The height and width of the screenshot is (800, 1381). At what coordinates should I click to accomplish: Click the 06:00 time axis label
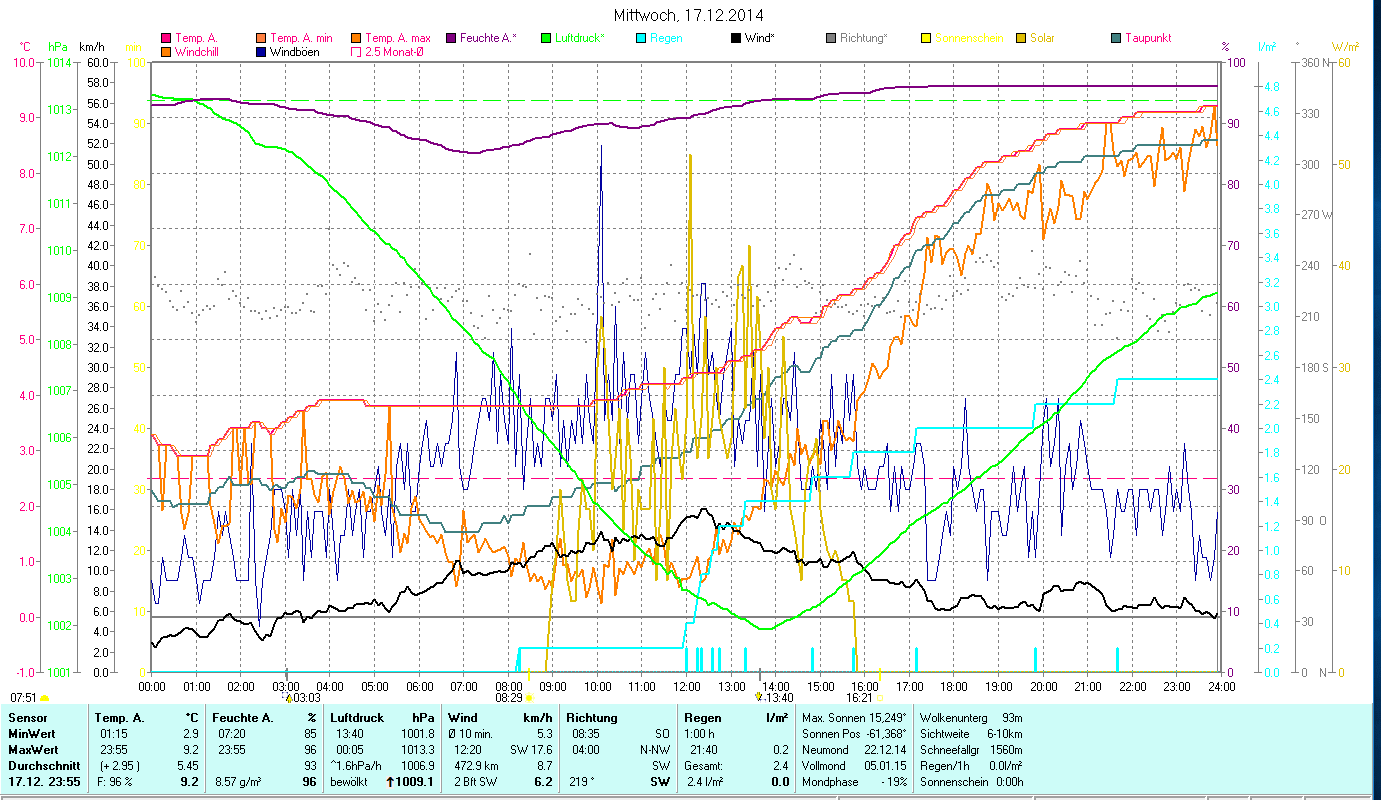419,687
